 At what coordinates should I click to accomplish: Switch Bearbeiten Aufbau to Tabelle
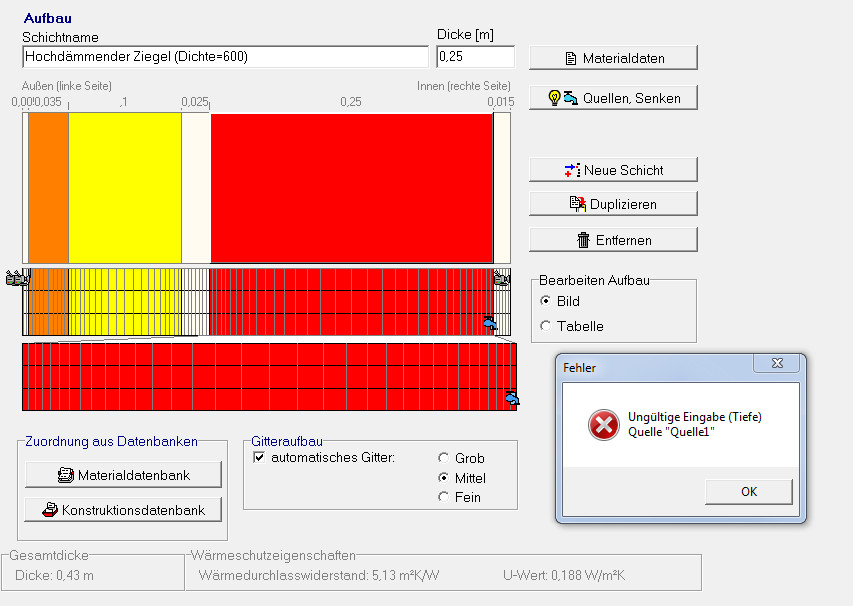[545, 326]
